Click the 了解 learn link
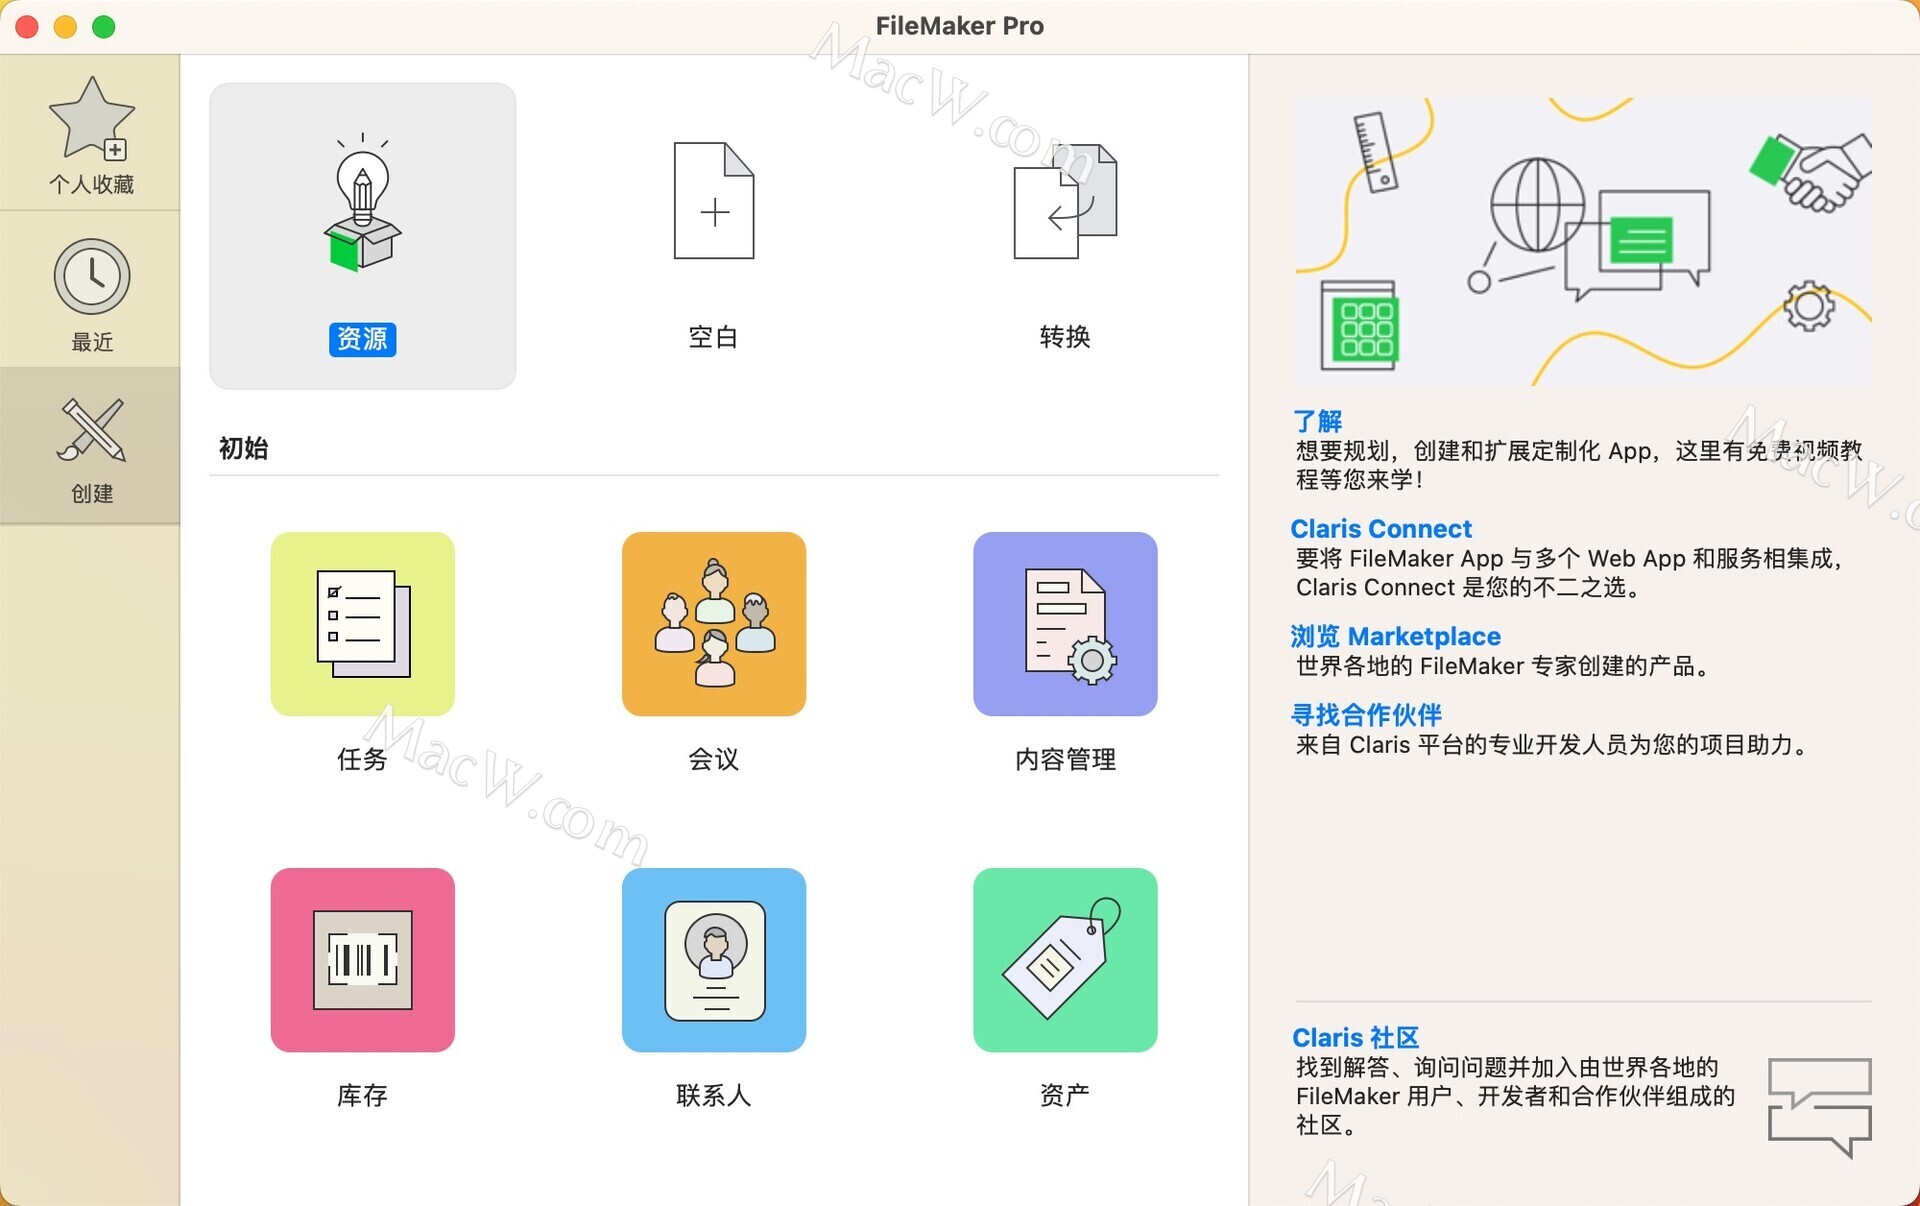Image resolution: width=1920 pixels, height=1206 pixels. tap(1317, 421)
